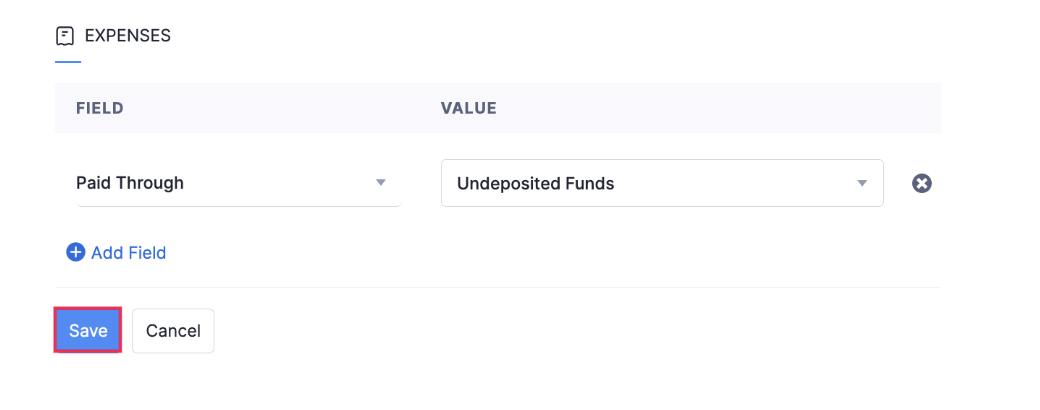Click the VALUE column header

pyautogui.click(x=469, y=108)
